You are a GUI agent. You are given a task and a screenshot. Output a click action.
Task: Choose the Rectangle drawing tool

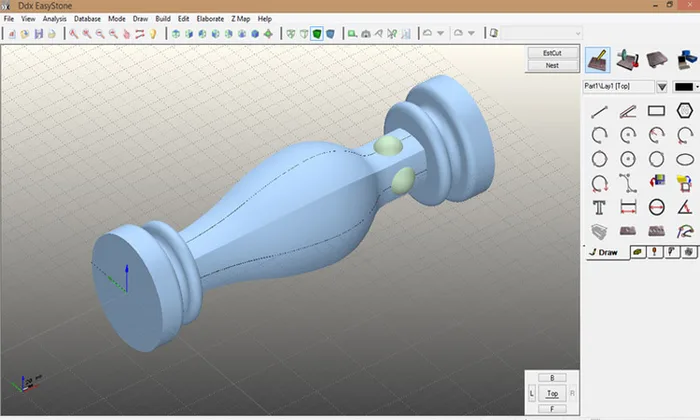(x=656, y=111)
